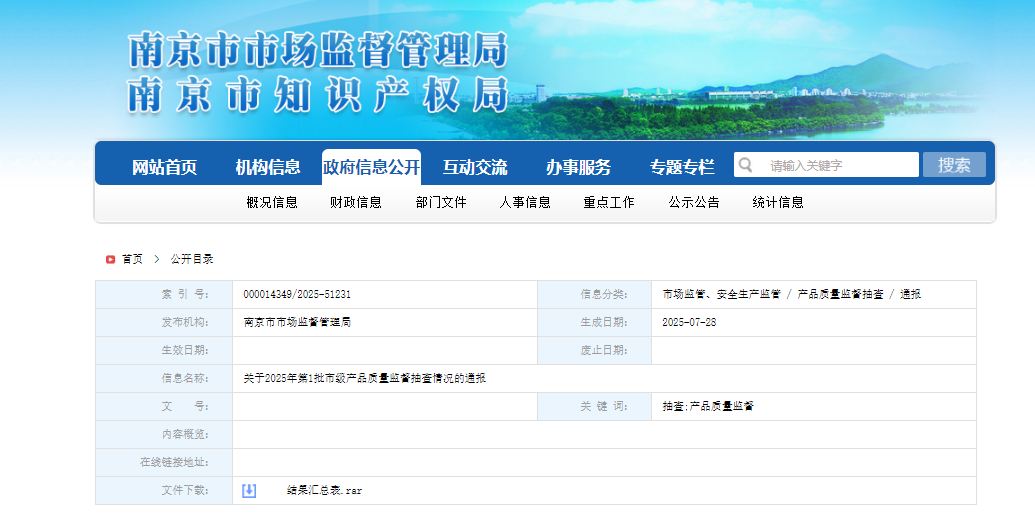Select the date 2025-07-28
The height and width of the screenshot is (514, 1035).
click(689, 323)
